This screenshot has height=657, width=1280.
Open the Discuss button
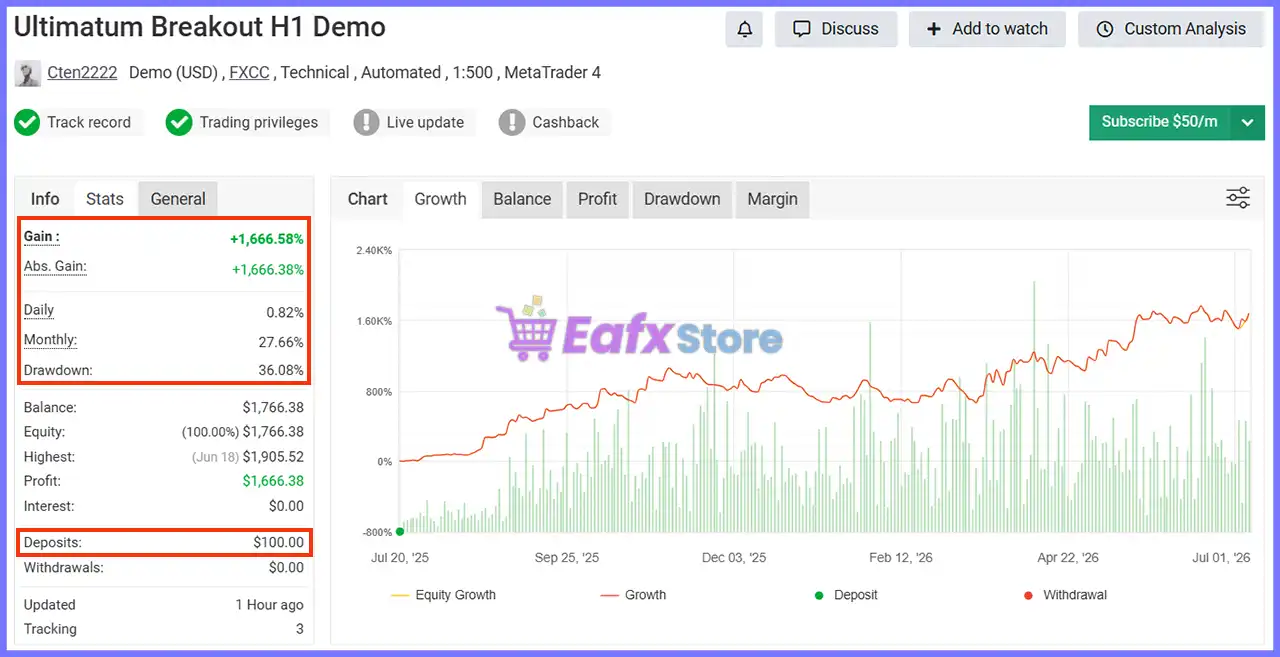(x=836, y=29)
